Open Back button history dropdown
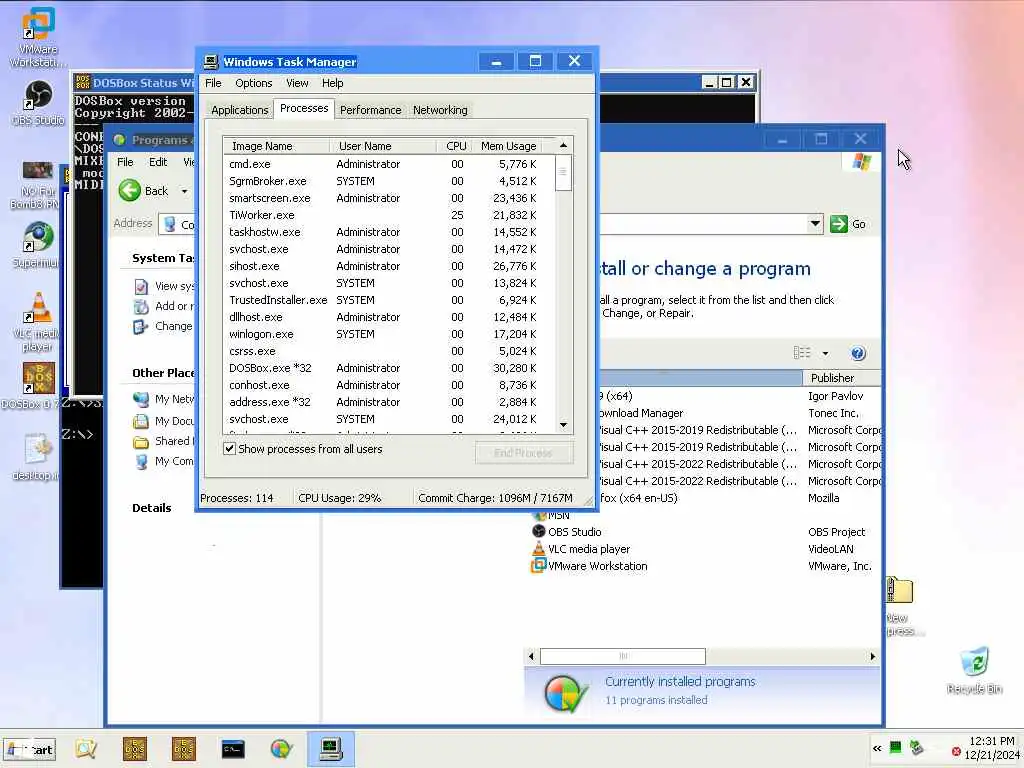1024x768 pixels. tap(185, 191)
